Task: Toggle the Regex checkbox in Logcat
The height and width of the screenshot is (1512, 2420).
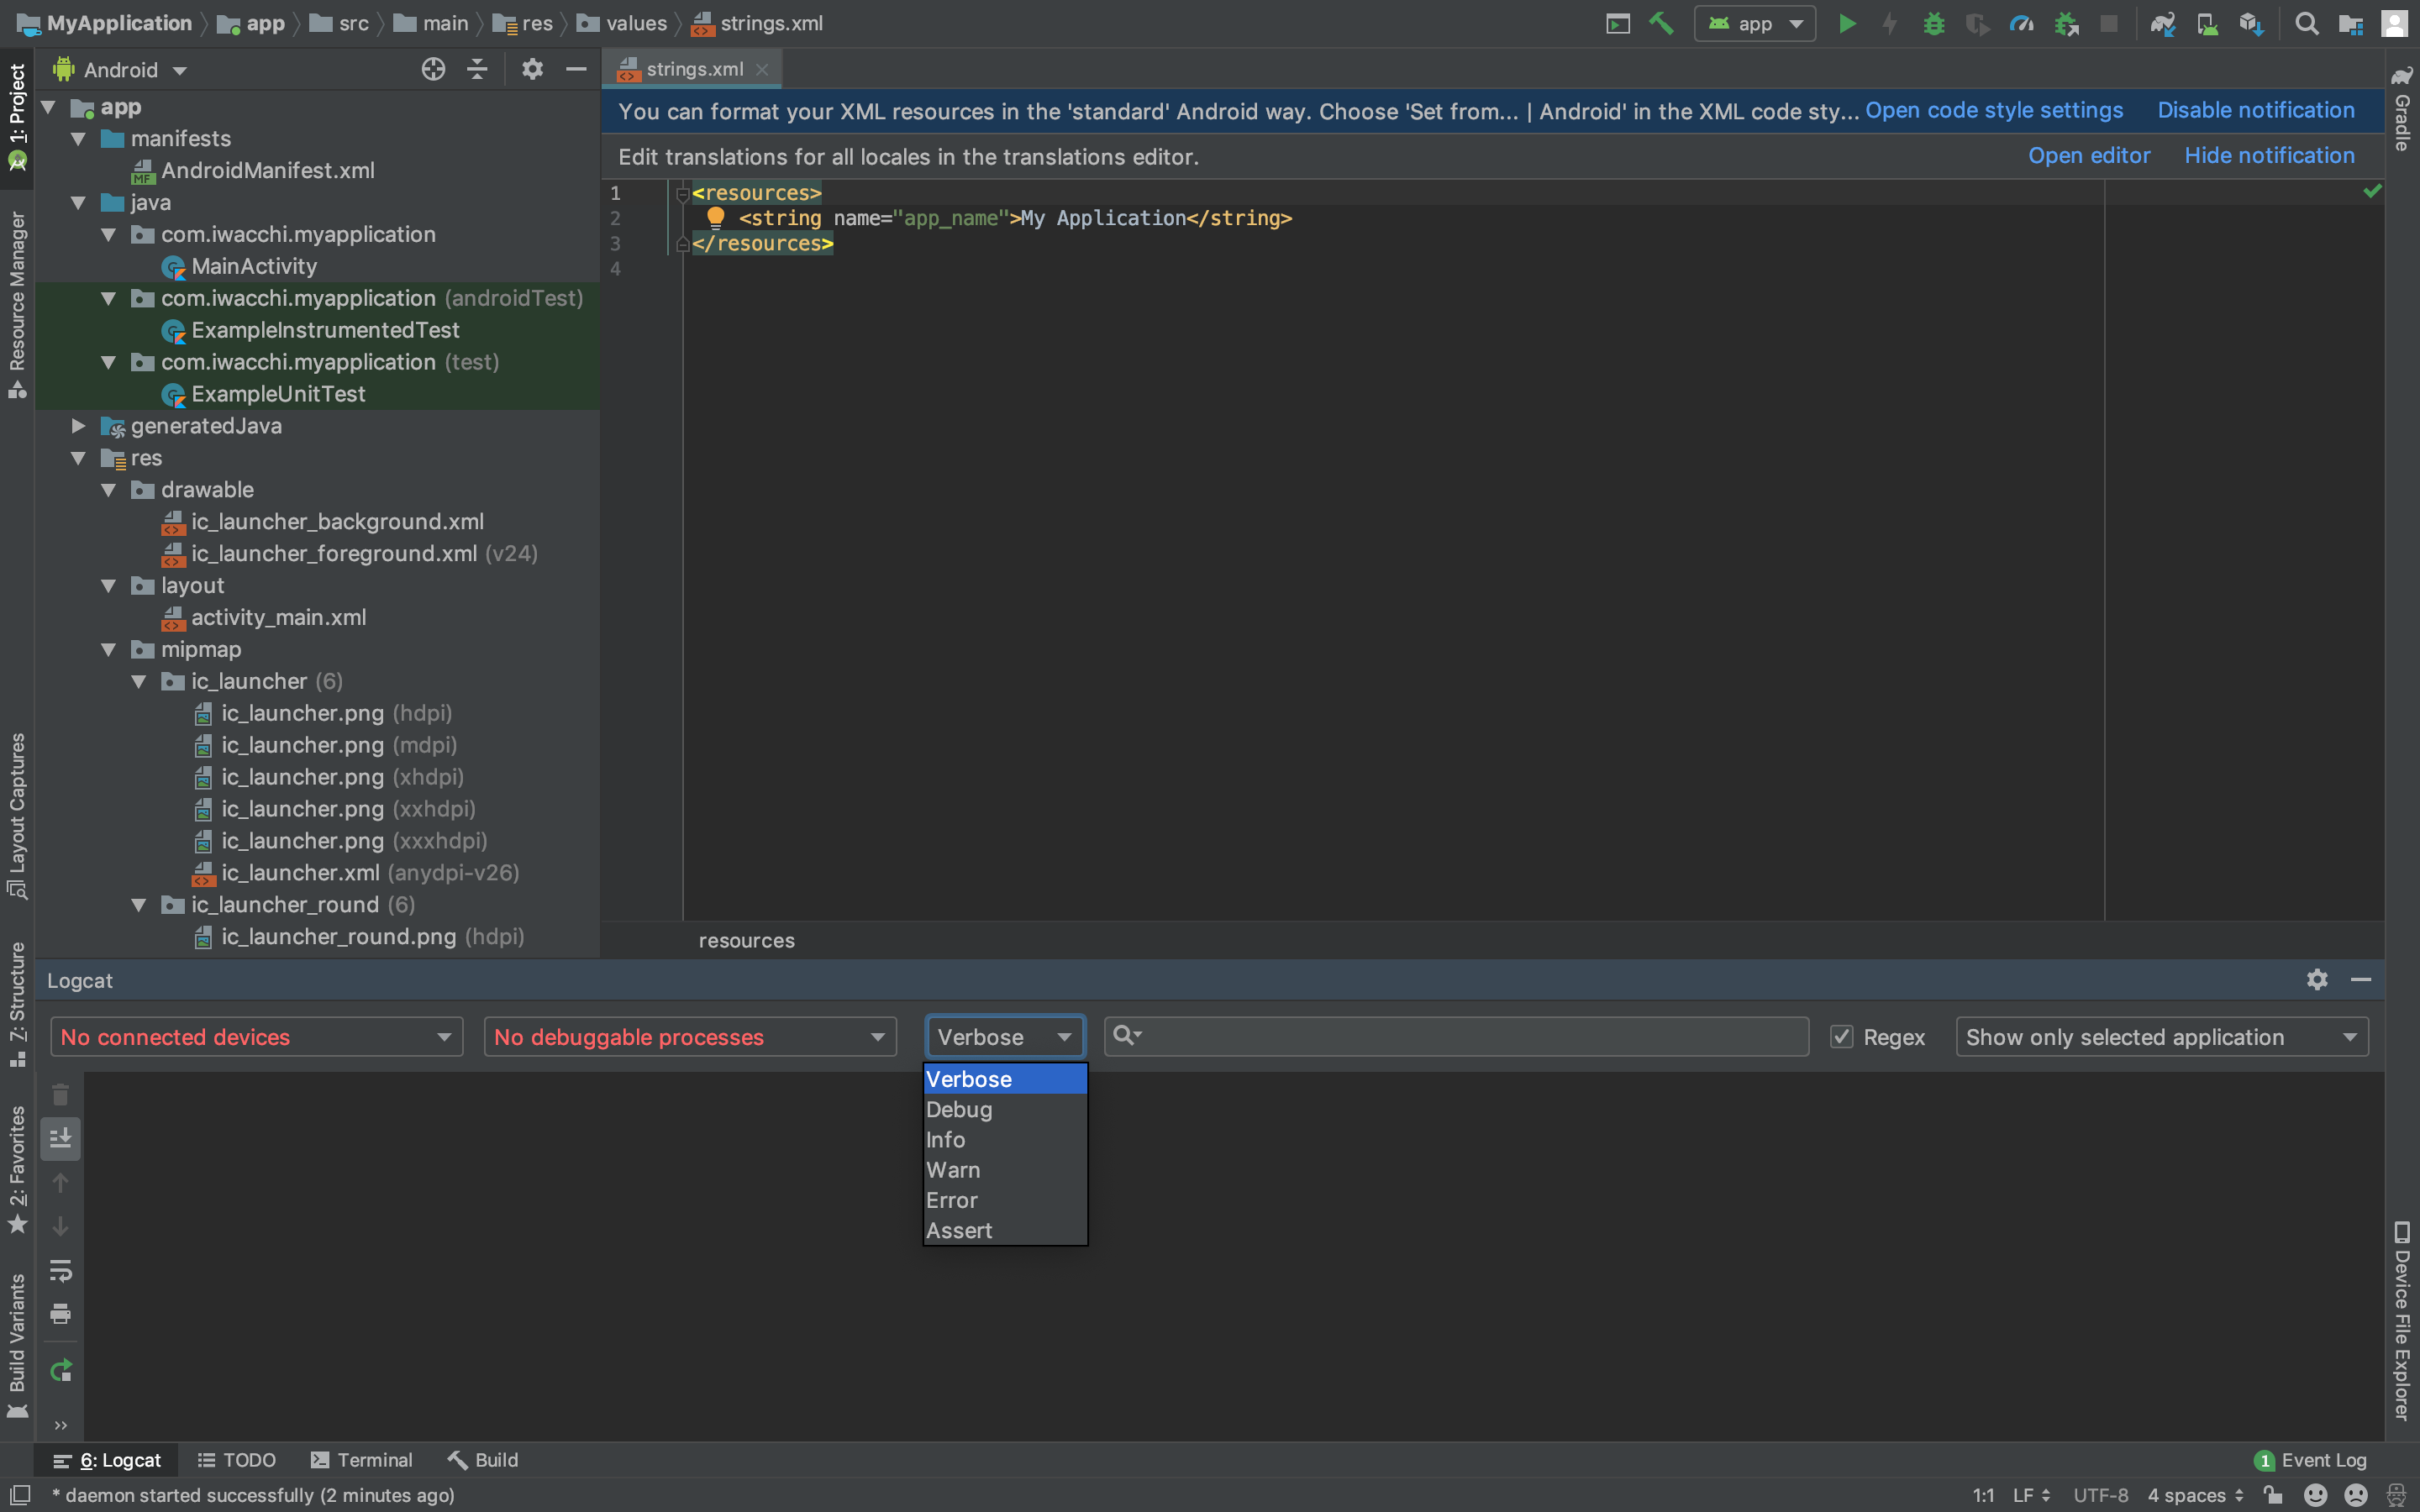Action: click(x=1841, y=1037)
